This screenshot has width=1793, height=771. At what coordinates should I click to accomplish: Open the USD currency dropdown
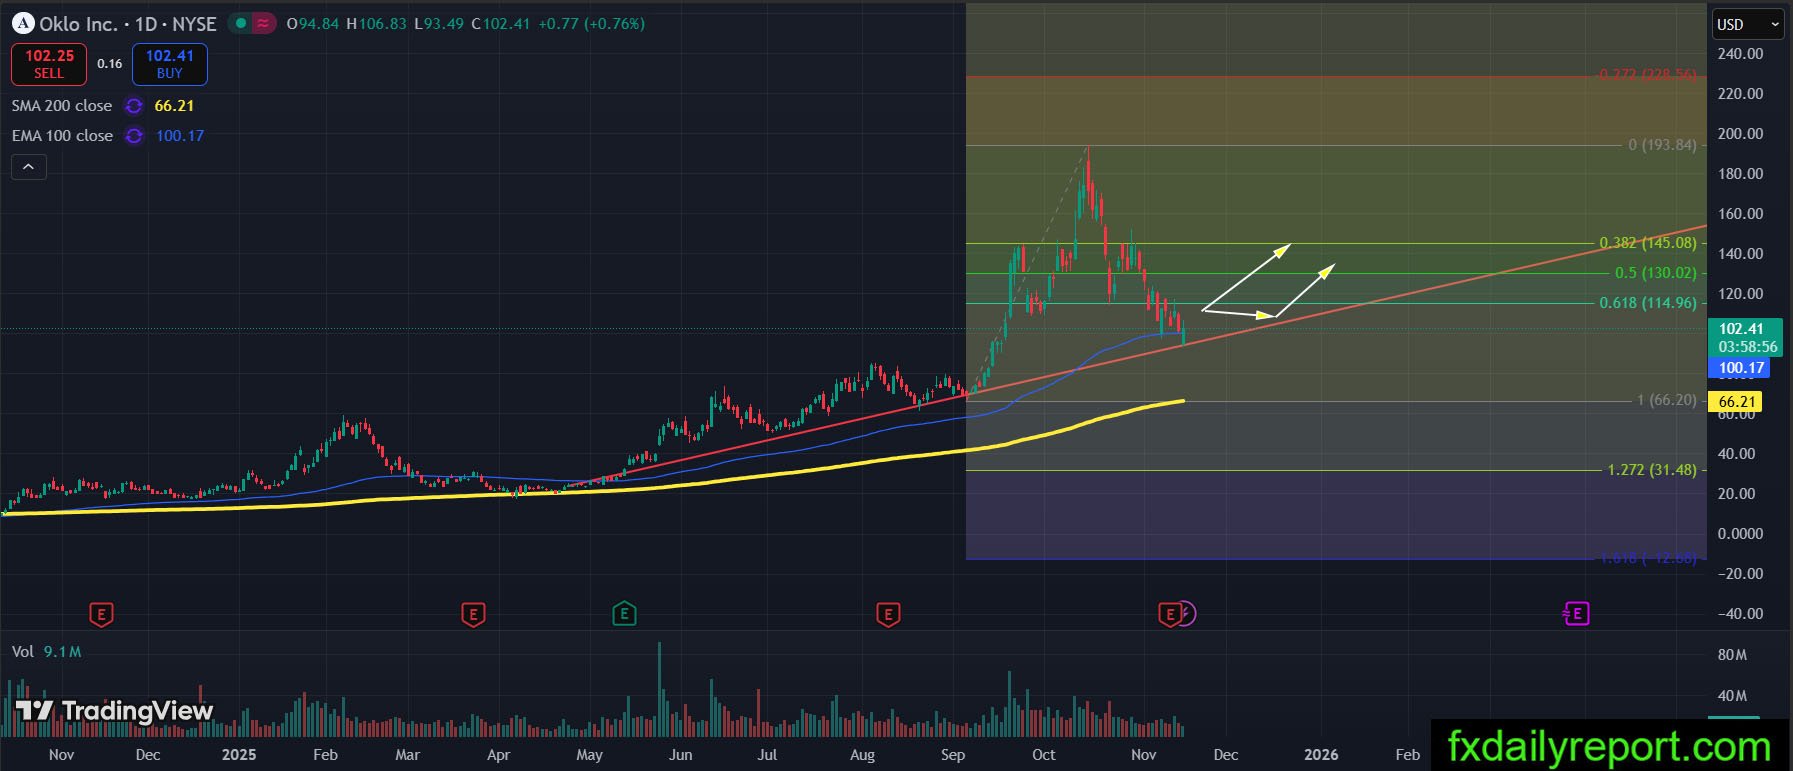coord(1750,25)
